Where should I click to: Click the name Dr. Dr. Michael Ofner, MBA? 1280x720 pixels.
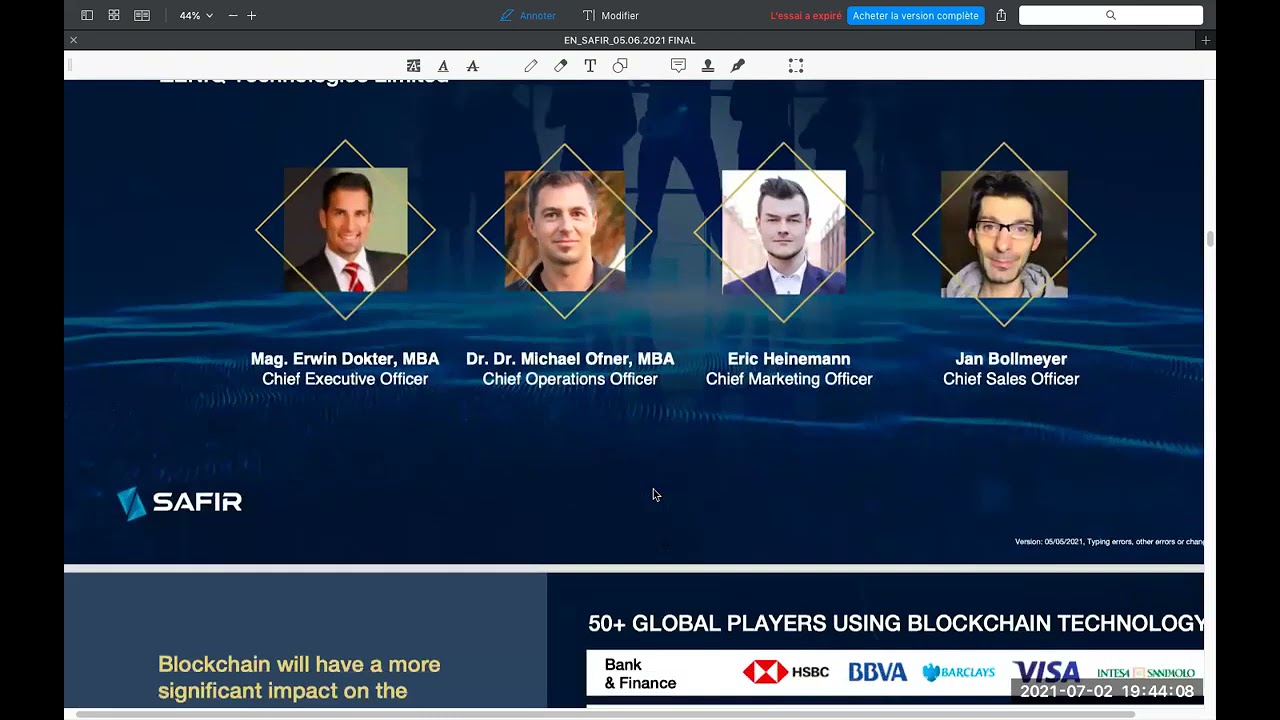570,359
